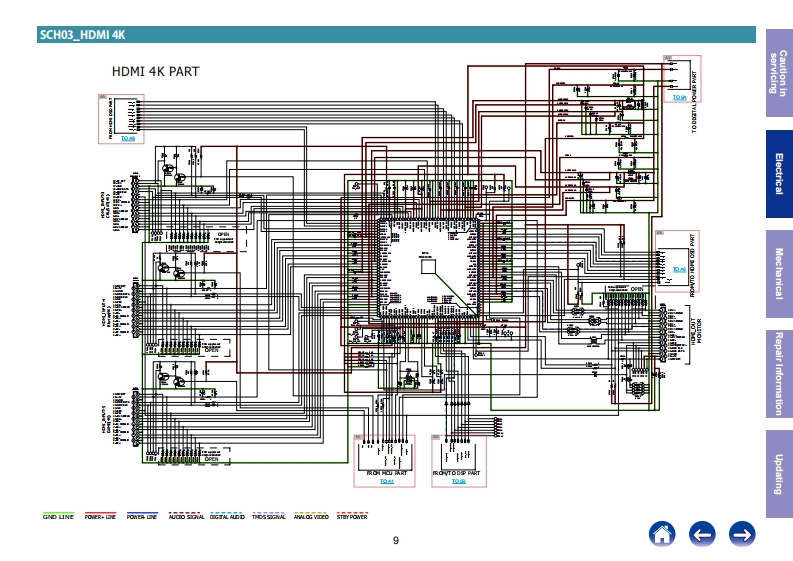
Task: Go to previous page with left arrow
Action: [x=702, y=534]
